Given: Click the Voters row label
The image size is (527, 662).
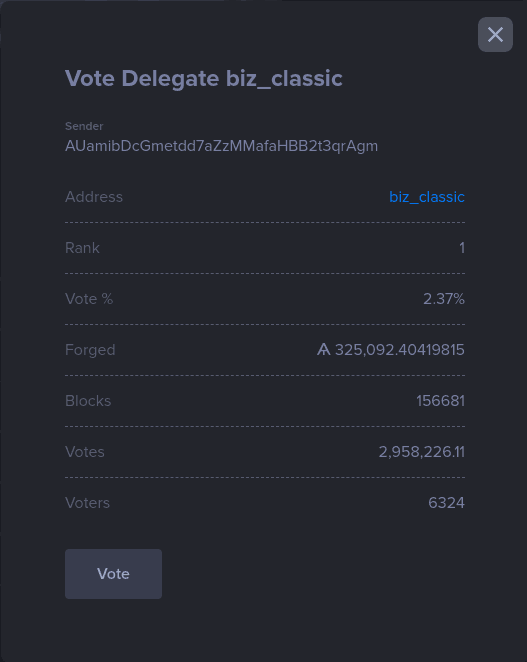Looking at the screenshot, I should 87,503.
